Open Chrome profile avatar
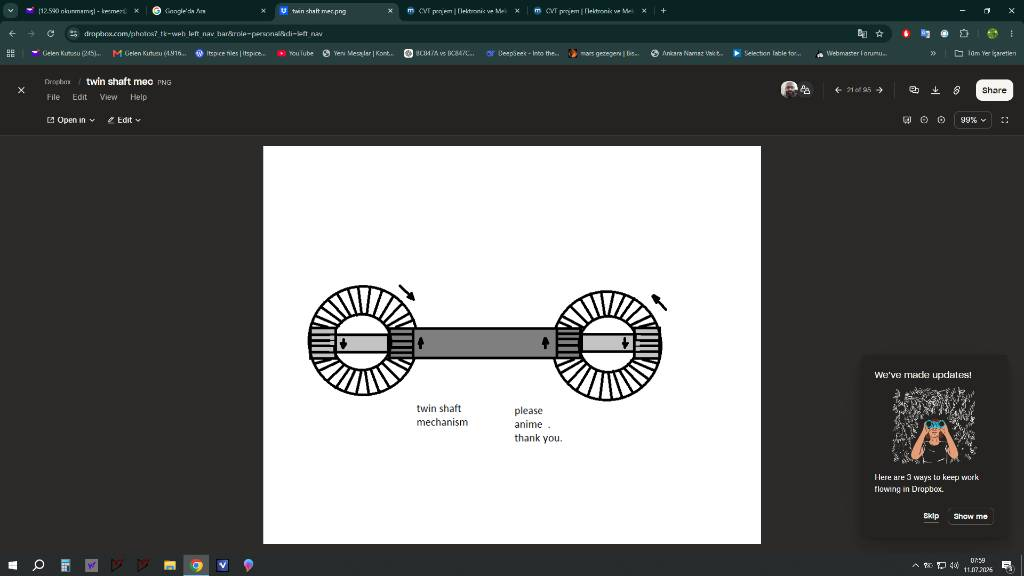The image size is (1024, 576). coord(992,33)
